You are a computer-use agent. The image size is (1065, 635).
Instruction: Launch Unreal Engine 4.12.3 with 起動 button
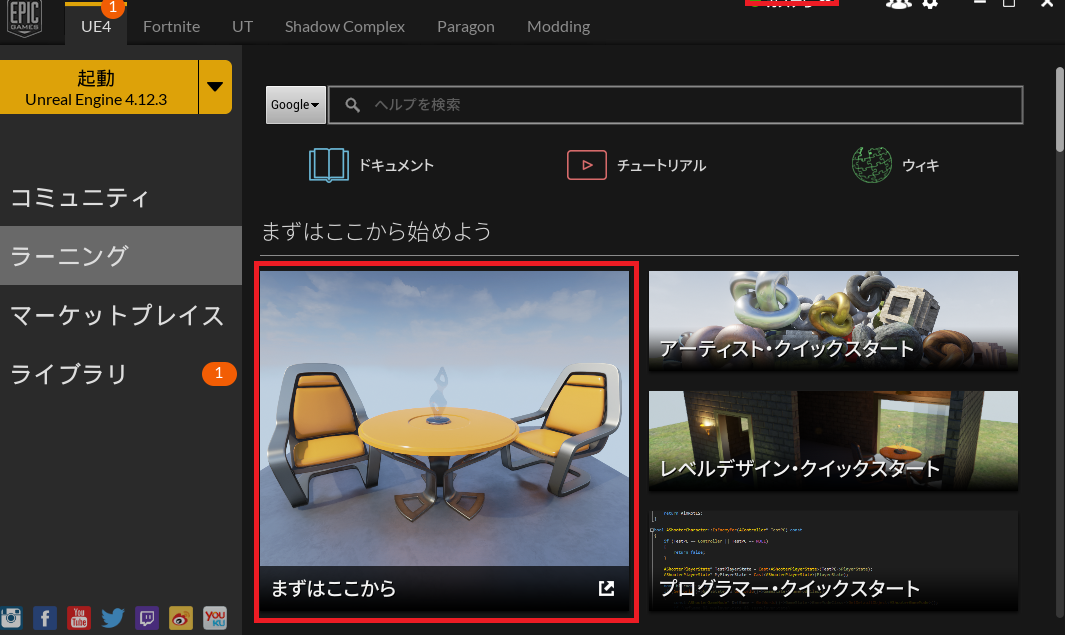pos(99,87)
